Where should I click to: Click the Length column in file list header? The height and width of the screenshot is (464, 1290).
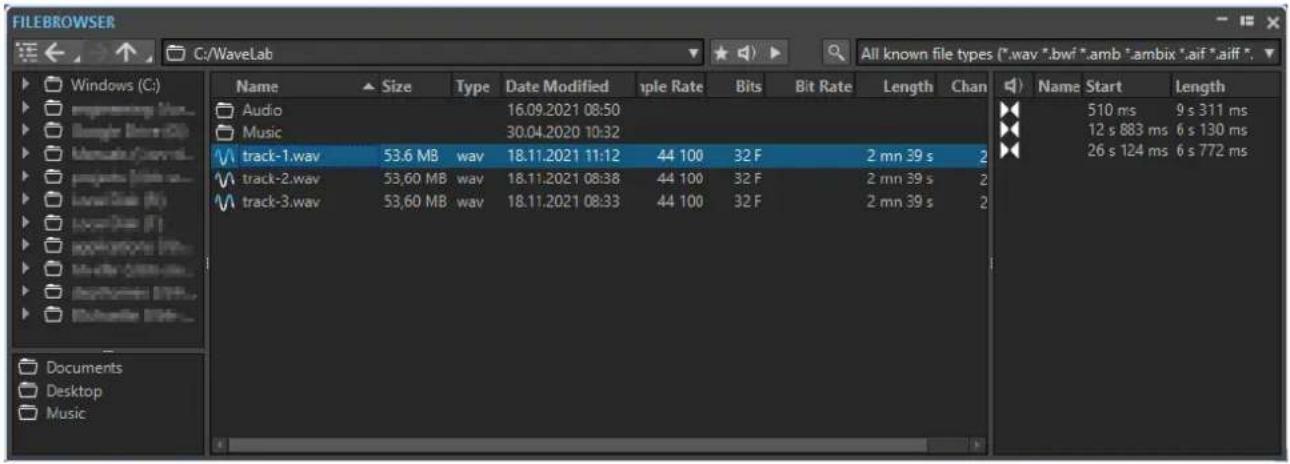pos(907,87)
